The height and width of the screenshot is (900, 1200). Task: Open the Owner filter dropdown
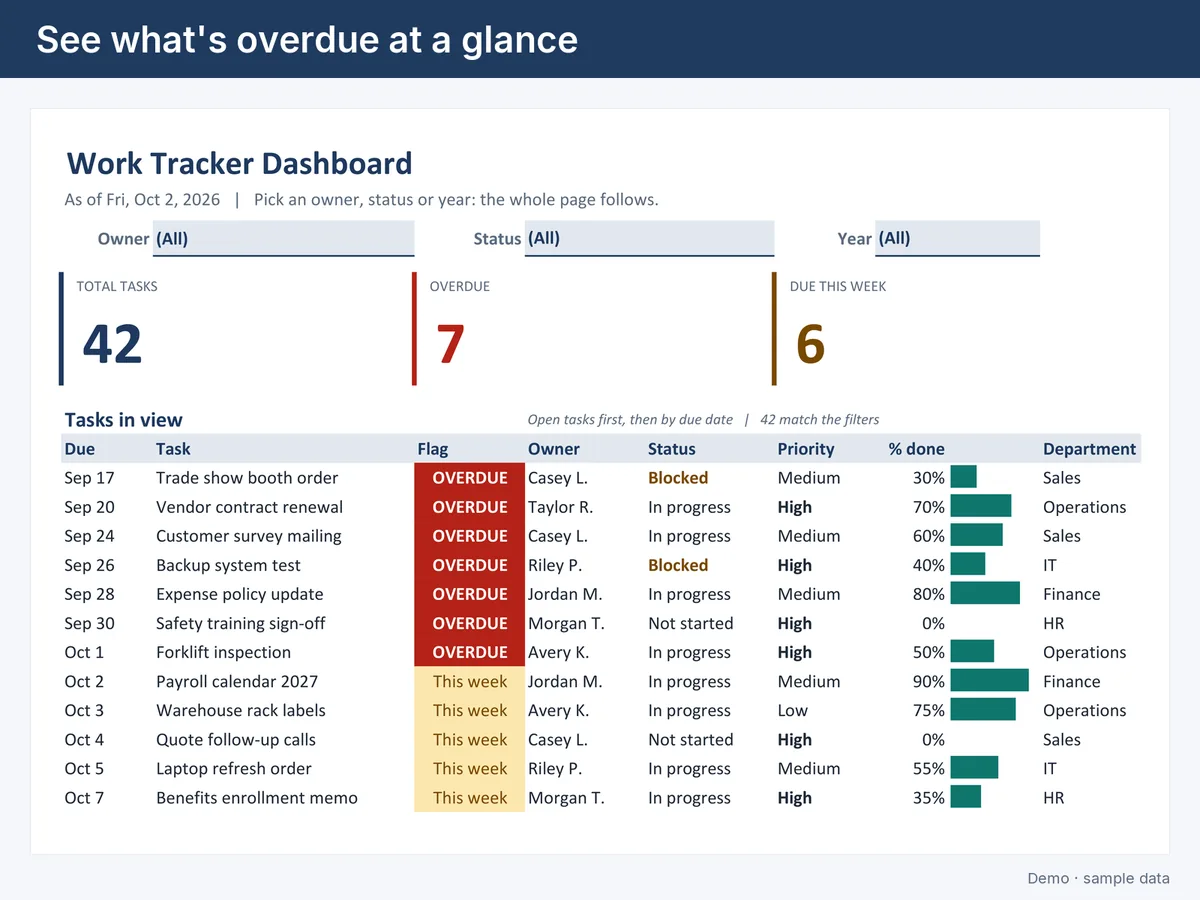coord(284,239)
